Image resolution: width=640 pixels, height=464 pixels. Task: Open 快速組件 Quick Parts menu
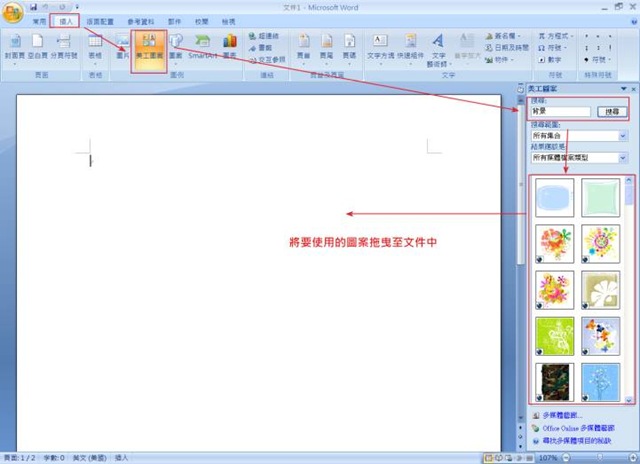click(x=410, y=49)
